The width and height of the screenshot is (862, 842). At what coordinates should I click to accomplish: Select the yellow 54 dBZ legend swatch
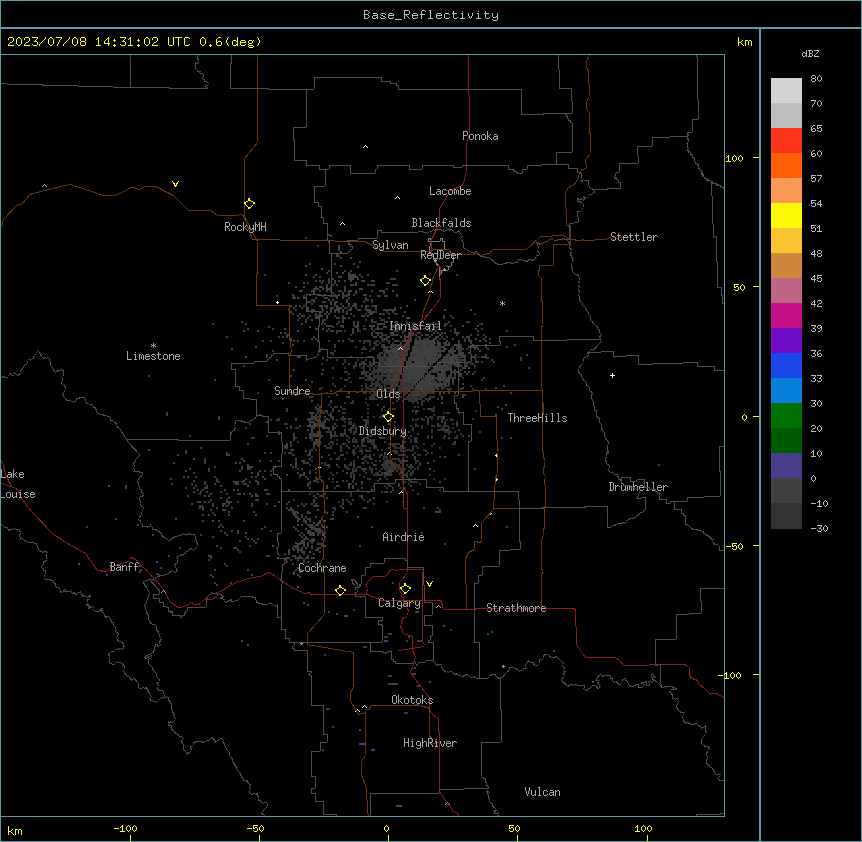click(786, 215)
